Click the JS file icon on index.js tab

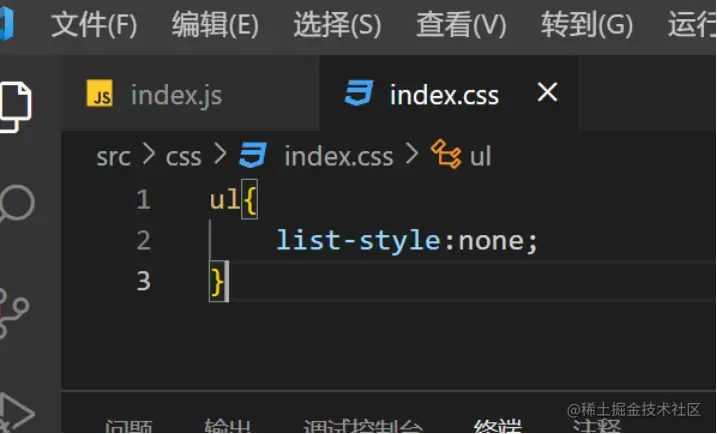pos(100,95)
